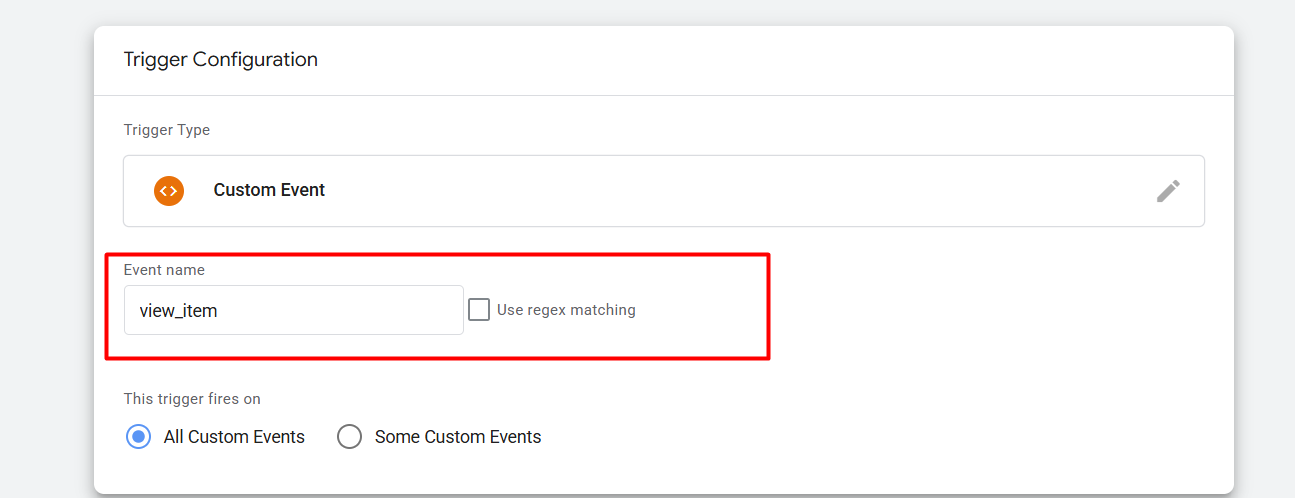Open trigger type chooser via empty box area

tap(700, 190)
